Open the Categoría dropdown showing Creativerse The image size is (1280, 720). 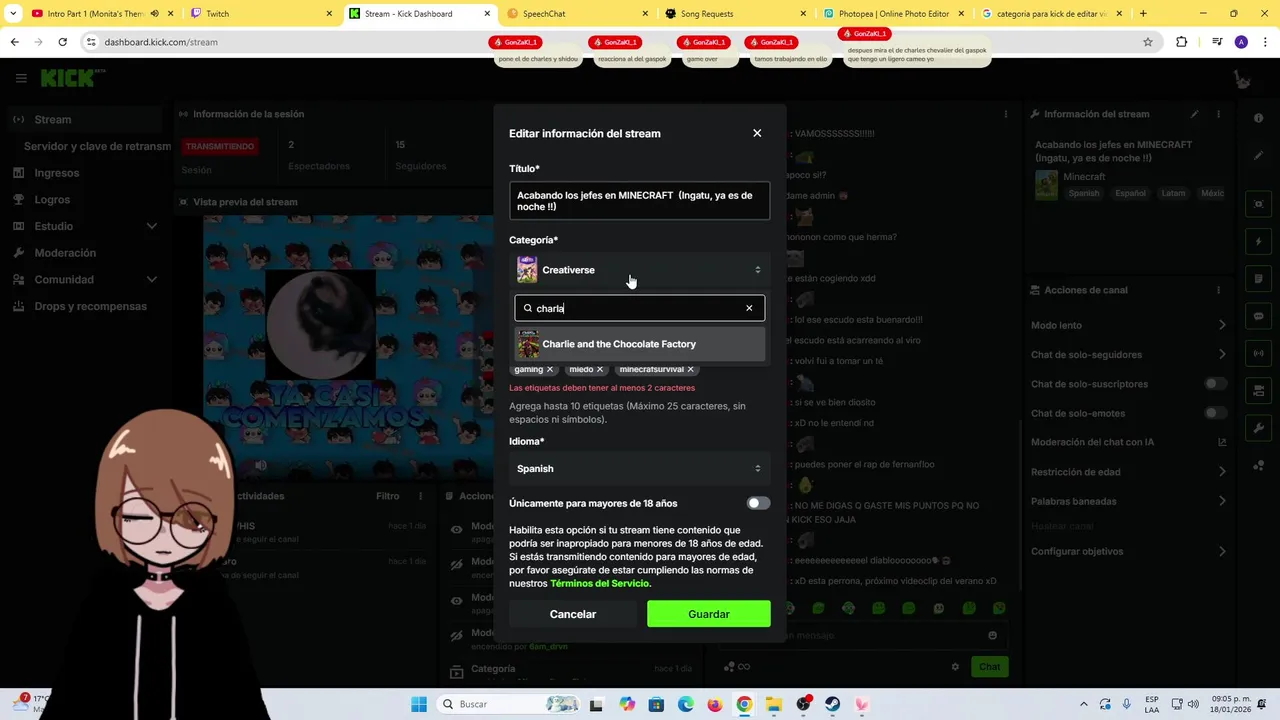(x=639, y=270)
